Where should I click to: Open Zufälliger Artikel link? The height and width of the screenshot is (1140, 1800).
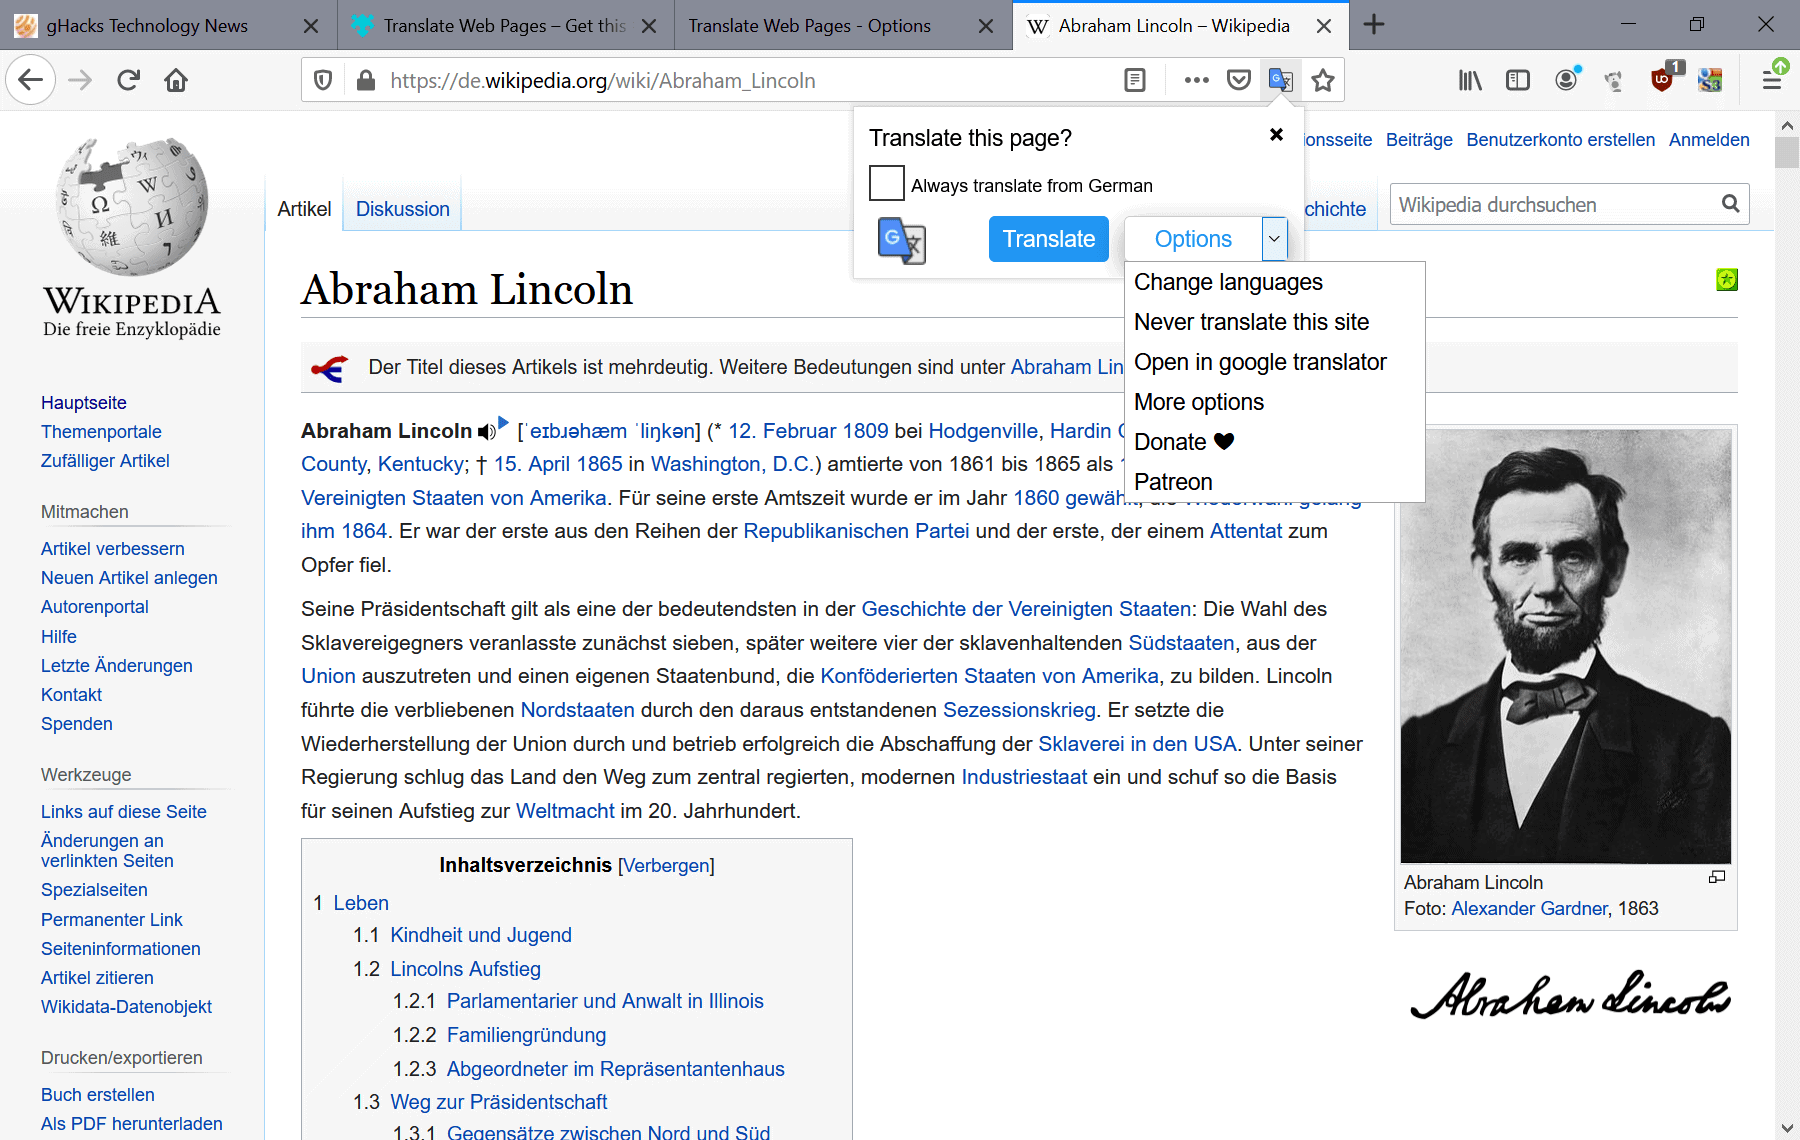click(x=105, y=461)
